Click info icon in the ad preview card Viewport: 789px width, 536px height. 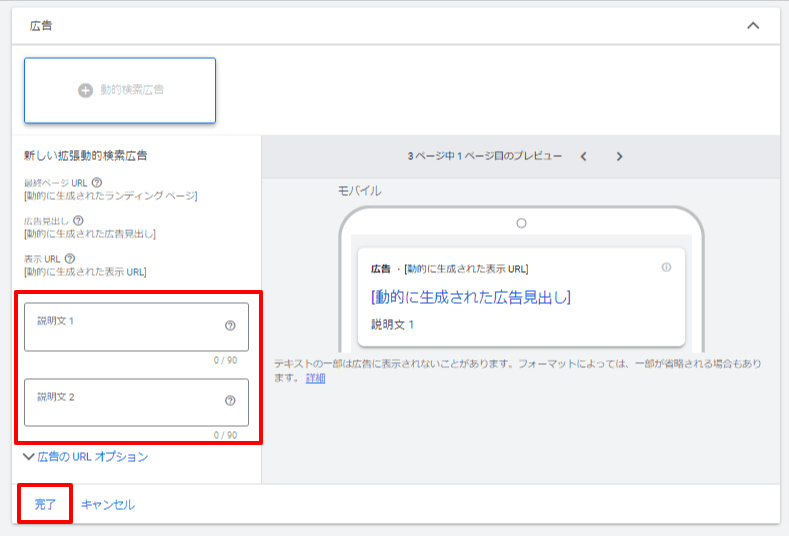point(667,268)
